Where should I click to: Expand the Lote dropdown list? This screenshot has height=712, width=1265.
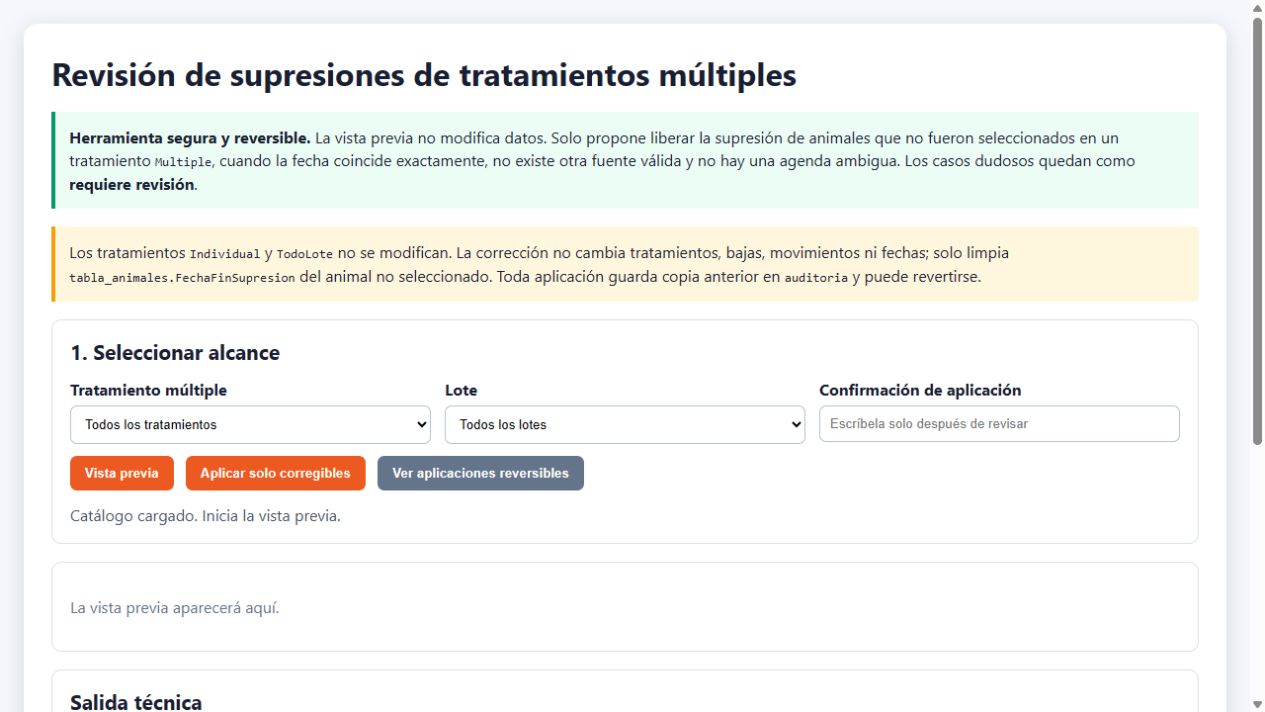point(624,424)
